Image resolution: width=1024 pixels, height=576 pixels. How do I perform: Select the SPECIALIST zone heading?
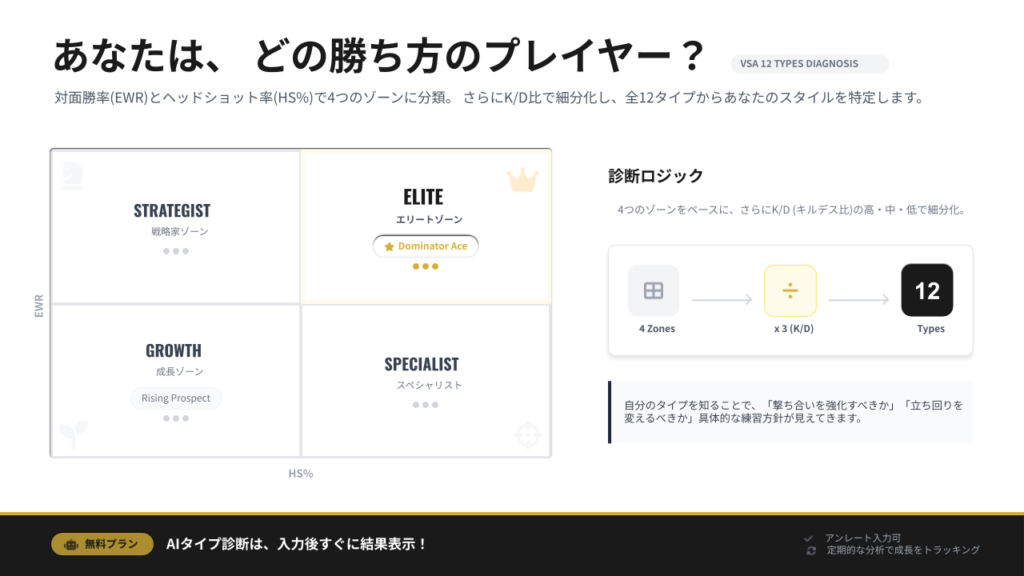(421, 364)
